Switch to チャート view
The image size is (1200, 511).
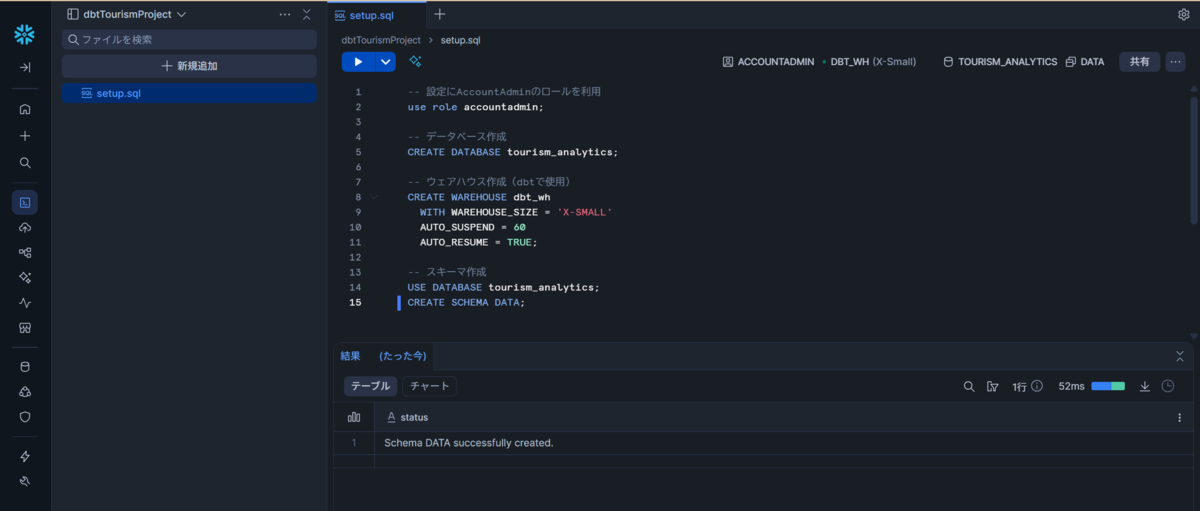(430, 386)
